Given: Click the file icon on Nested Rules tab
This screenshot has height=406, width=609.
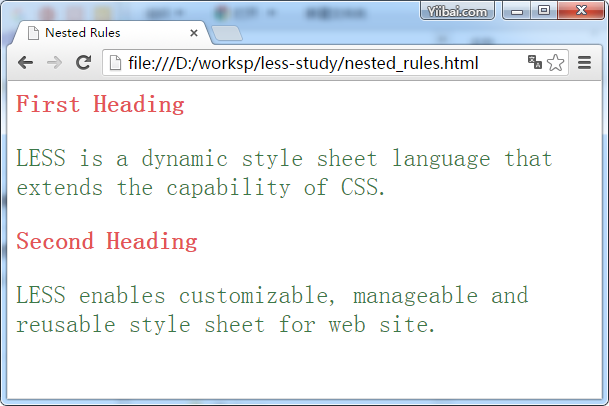Looking at the screenshot, I should (x=33, y=32).
